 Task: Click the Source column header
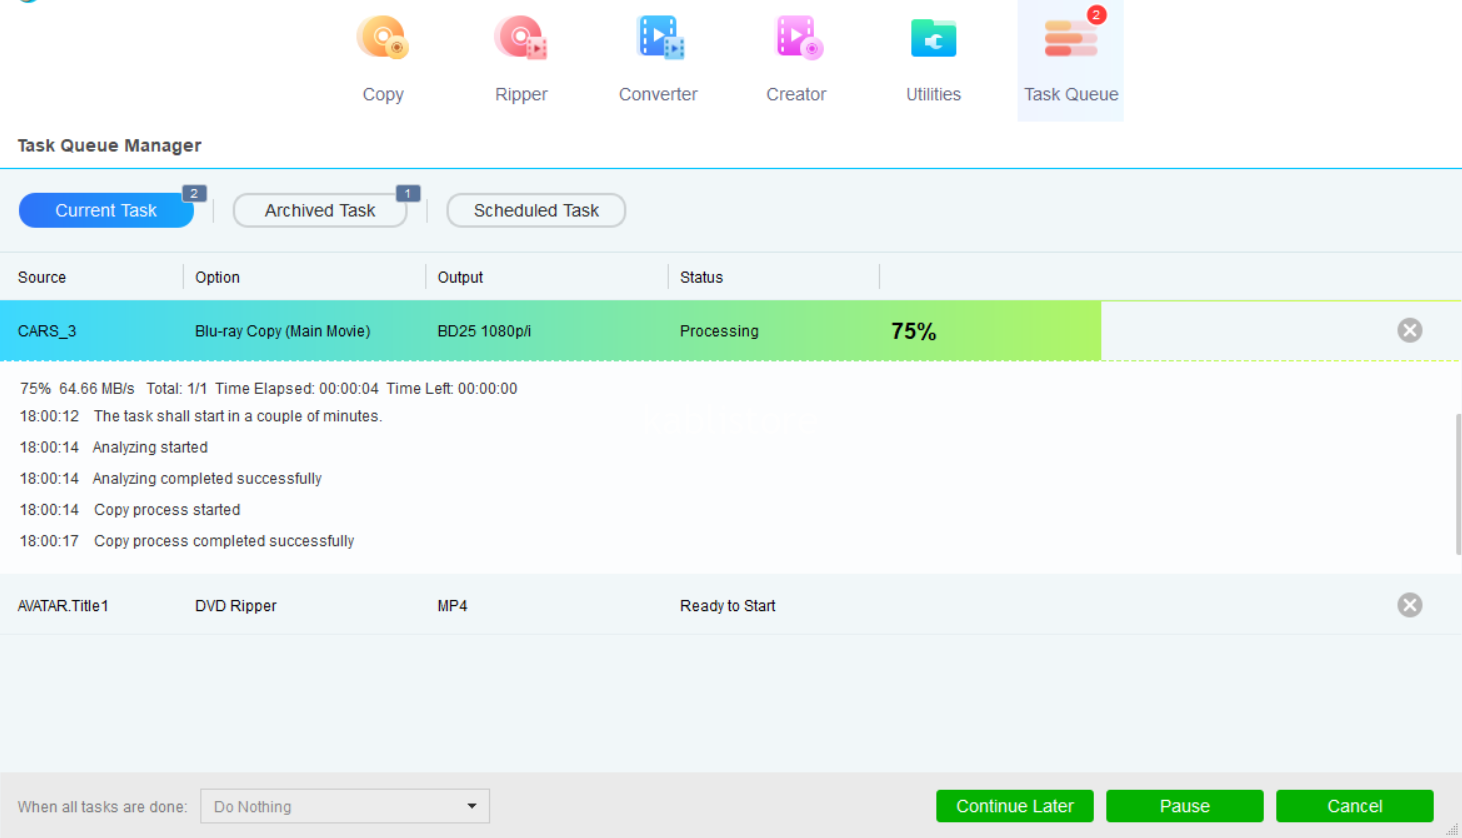[42, 277]
